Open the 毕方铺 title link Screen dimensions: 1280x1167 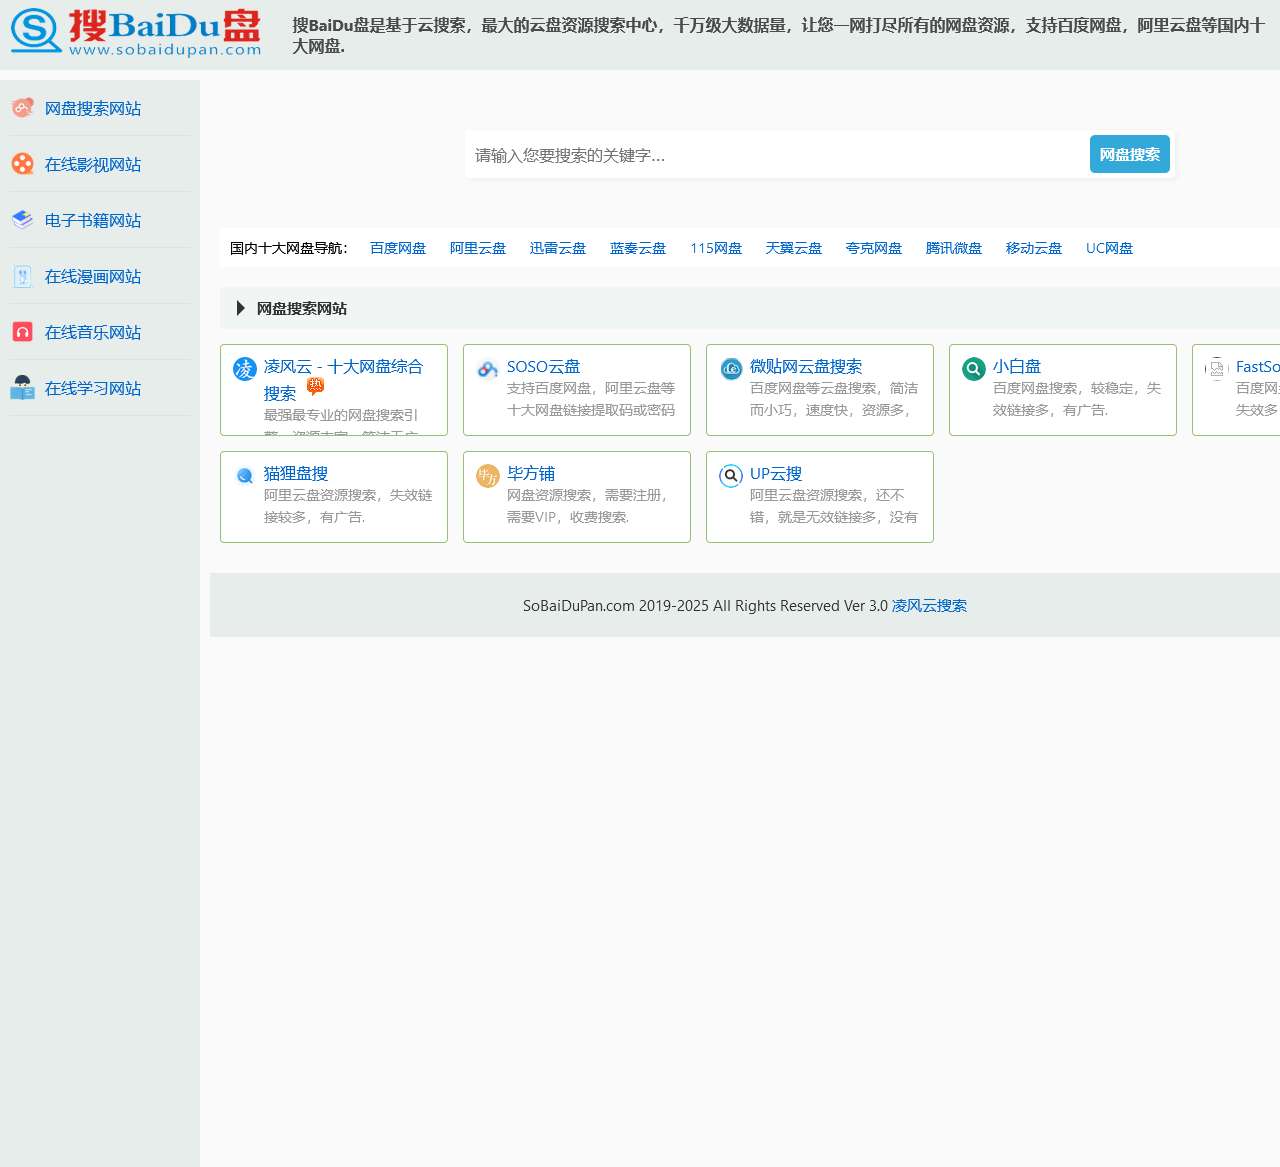pyautogui.click(x=531, y=474)
